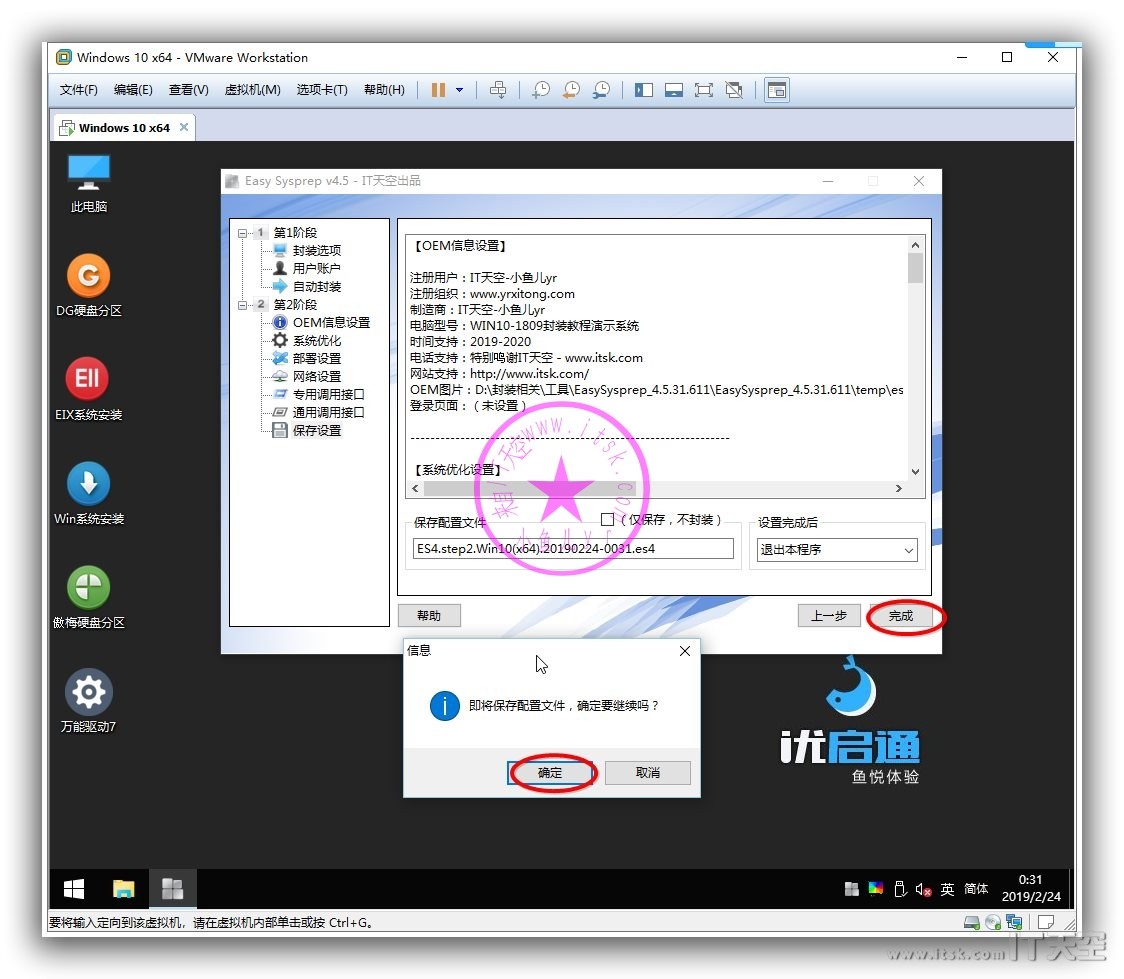1124x979 pixels.
Task: Click the vertical scrollbar thumb in summary box
Action: pos(915,267)
